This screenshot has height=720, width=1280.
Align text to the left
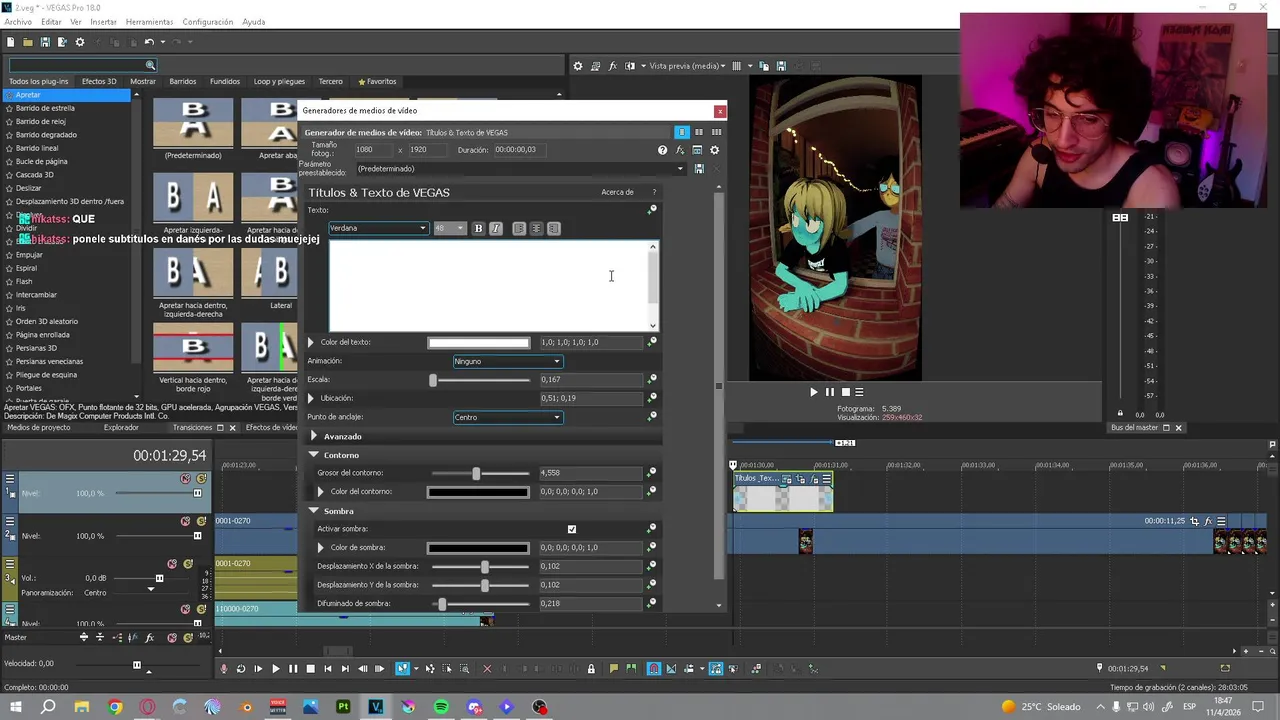[x=519, y=228]
